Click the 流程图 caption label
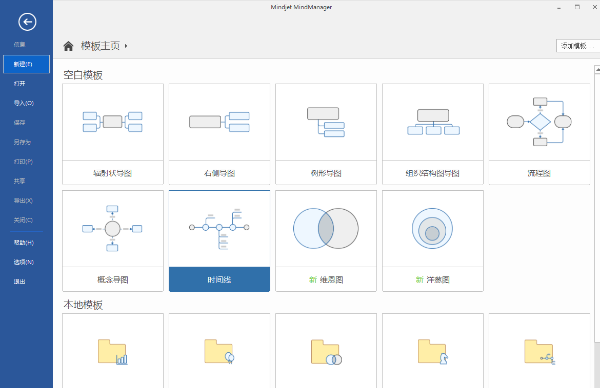600x388 pixels. pyautogui.click(x=539, y=173)
